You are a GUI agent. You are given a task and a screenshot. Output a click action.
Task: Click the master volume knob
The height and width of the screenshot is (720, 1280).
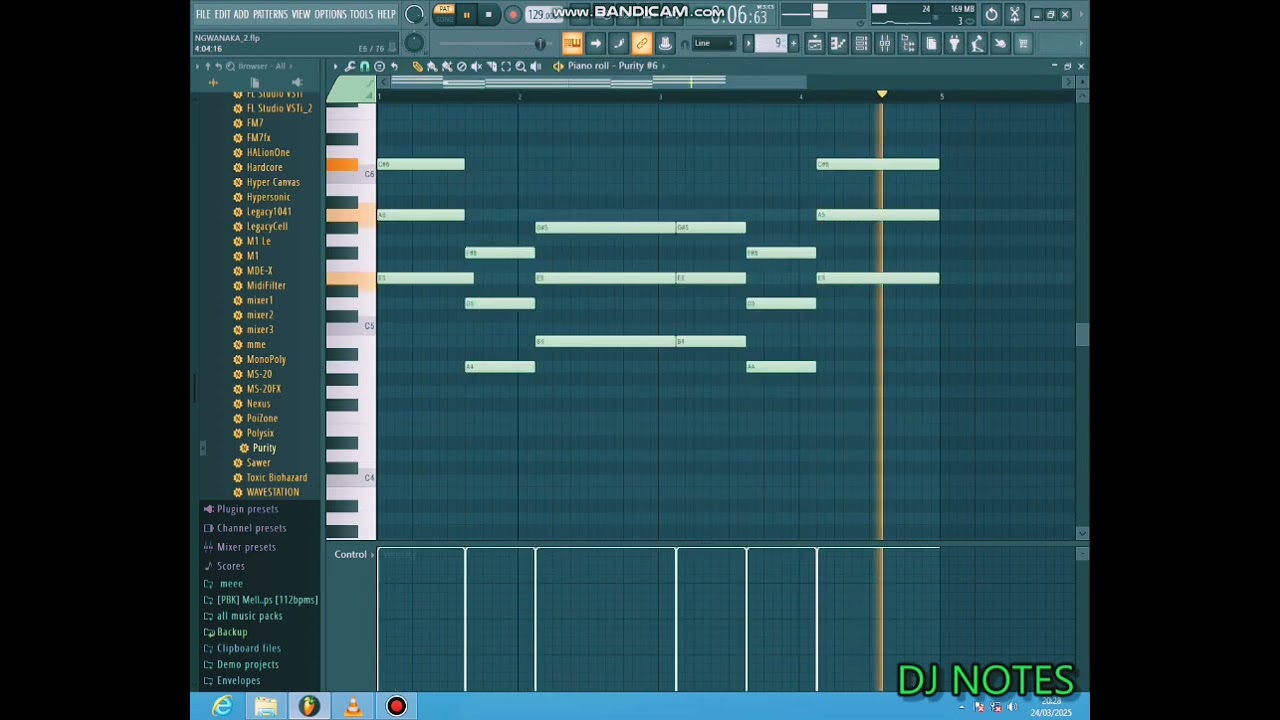click(414, 14)
